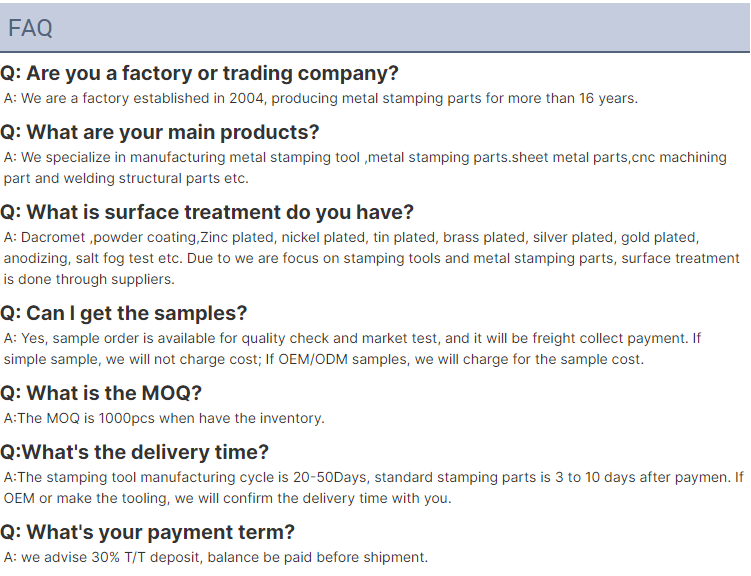
Task: Select question "Are you a factory or trading company?"
Action: (x=200, y=73)
